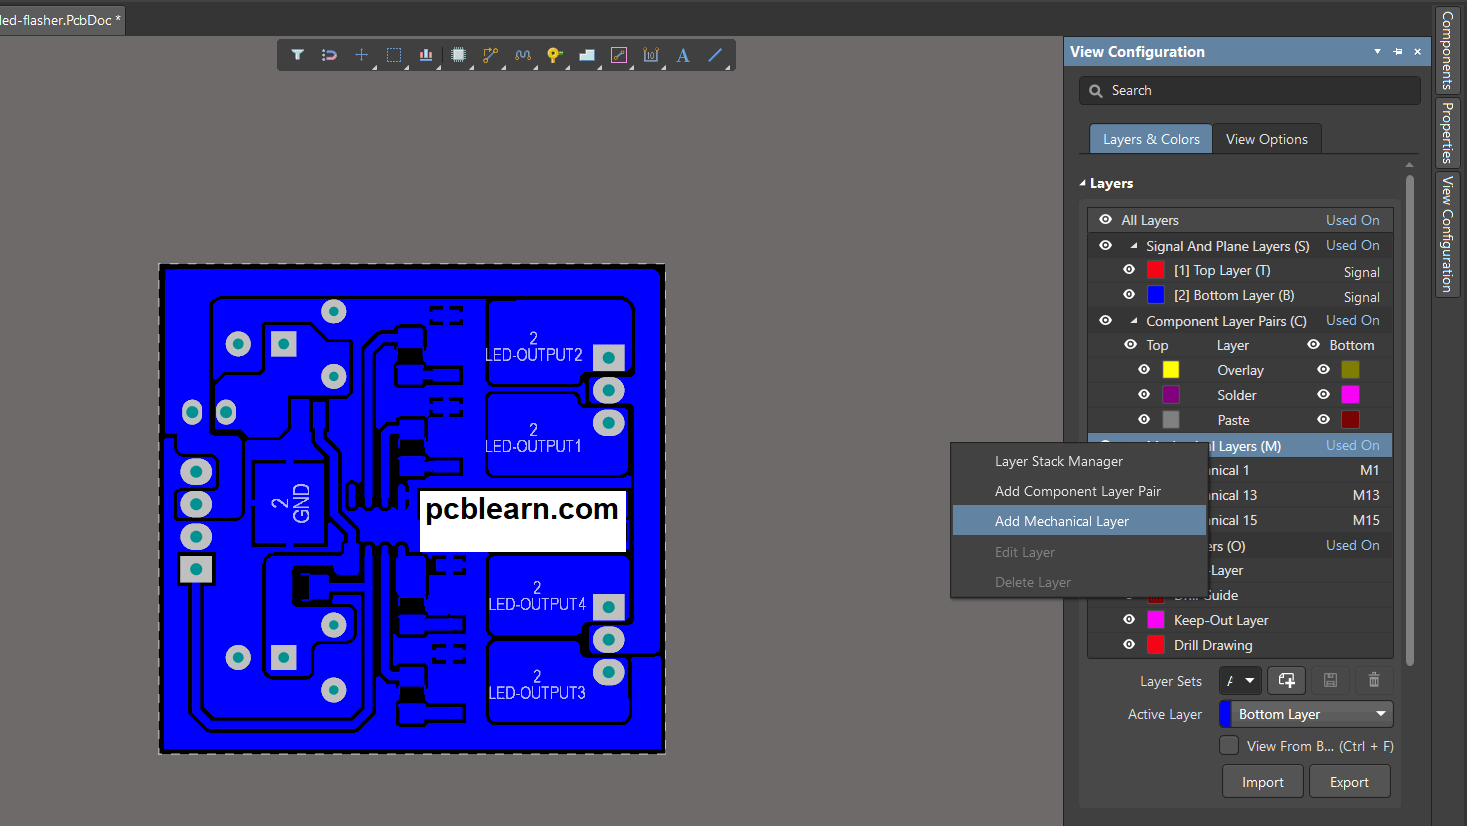Enable the View From Bottom checkbox
This screenshot has width=1468, height=826.
(1229, 745)
